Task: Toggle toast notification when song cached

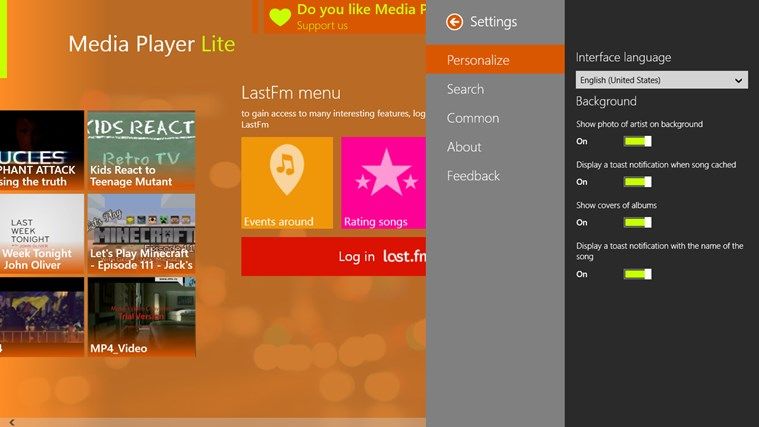Action: click(638, 182)
